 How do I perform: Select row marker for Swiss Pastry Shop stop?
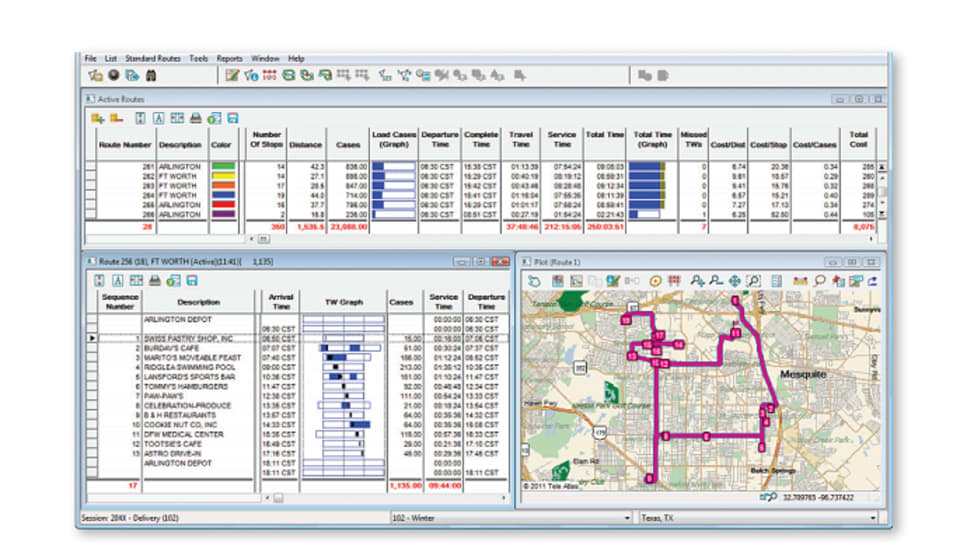tap(93, 340)
